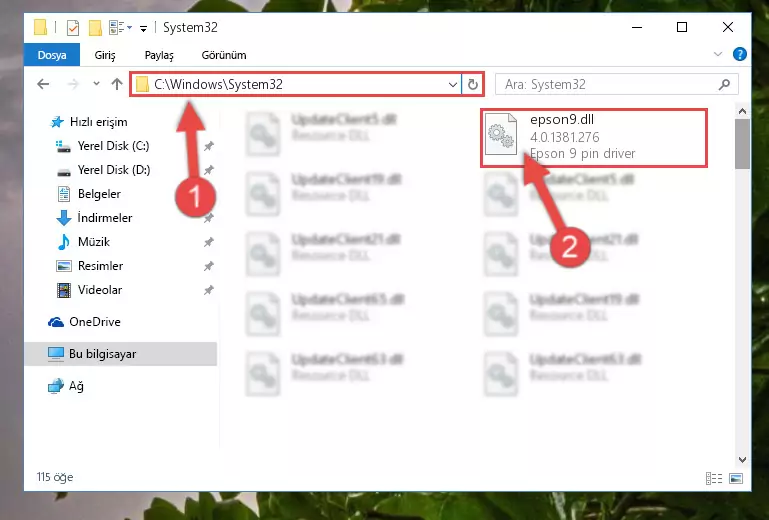Click the cloud icon beside OneDrive

point(56,322)
